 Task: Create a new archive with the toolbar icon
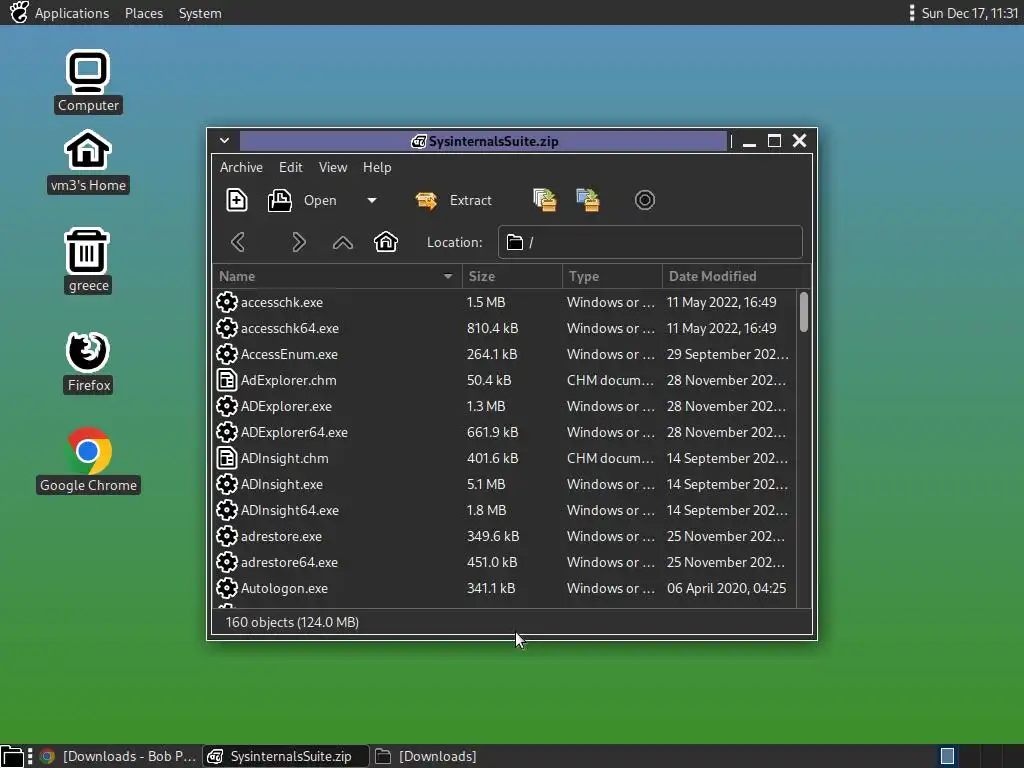tap(236, 200)
